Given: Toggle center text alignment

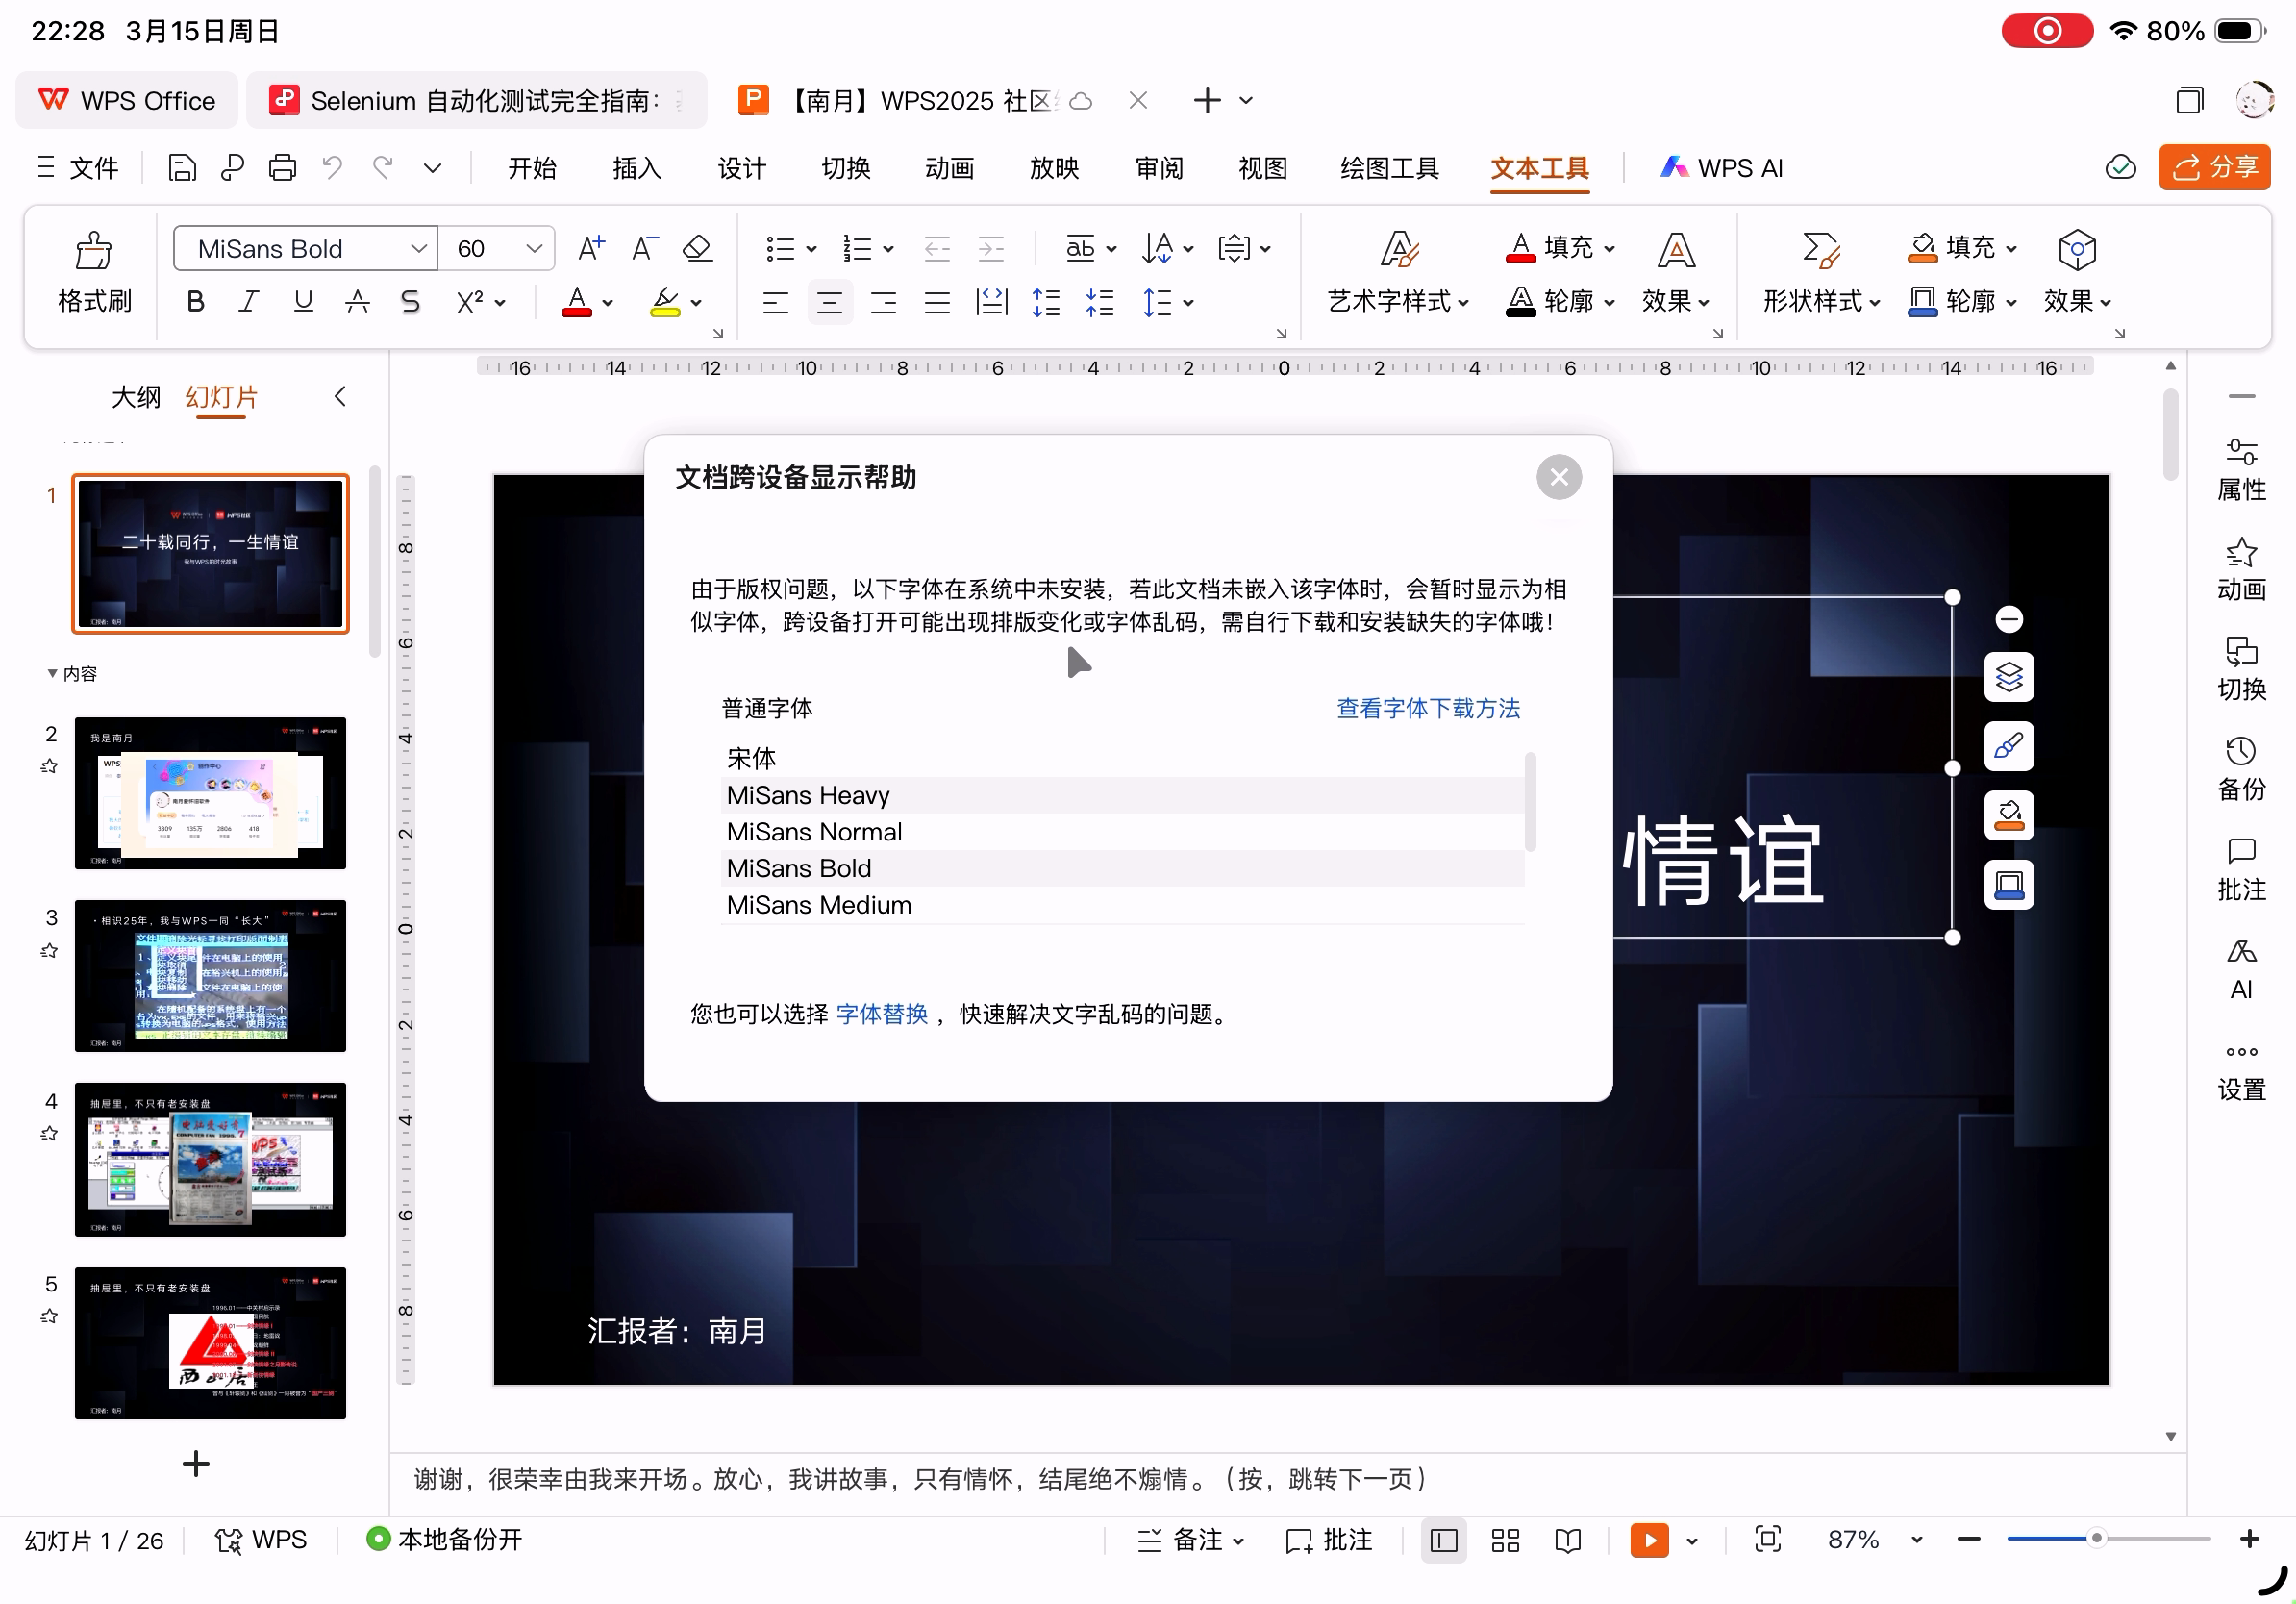Looking at the screenshot, I should click(x=829, y=302).
